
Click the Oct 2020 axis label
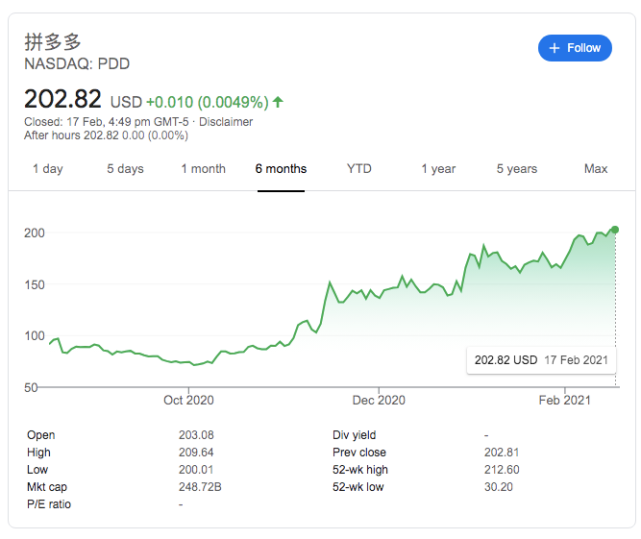point(188,400)
